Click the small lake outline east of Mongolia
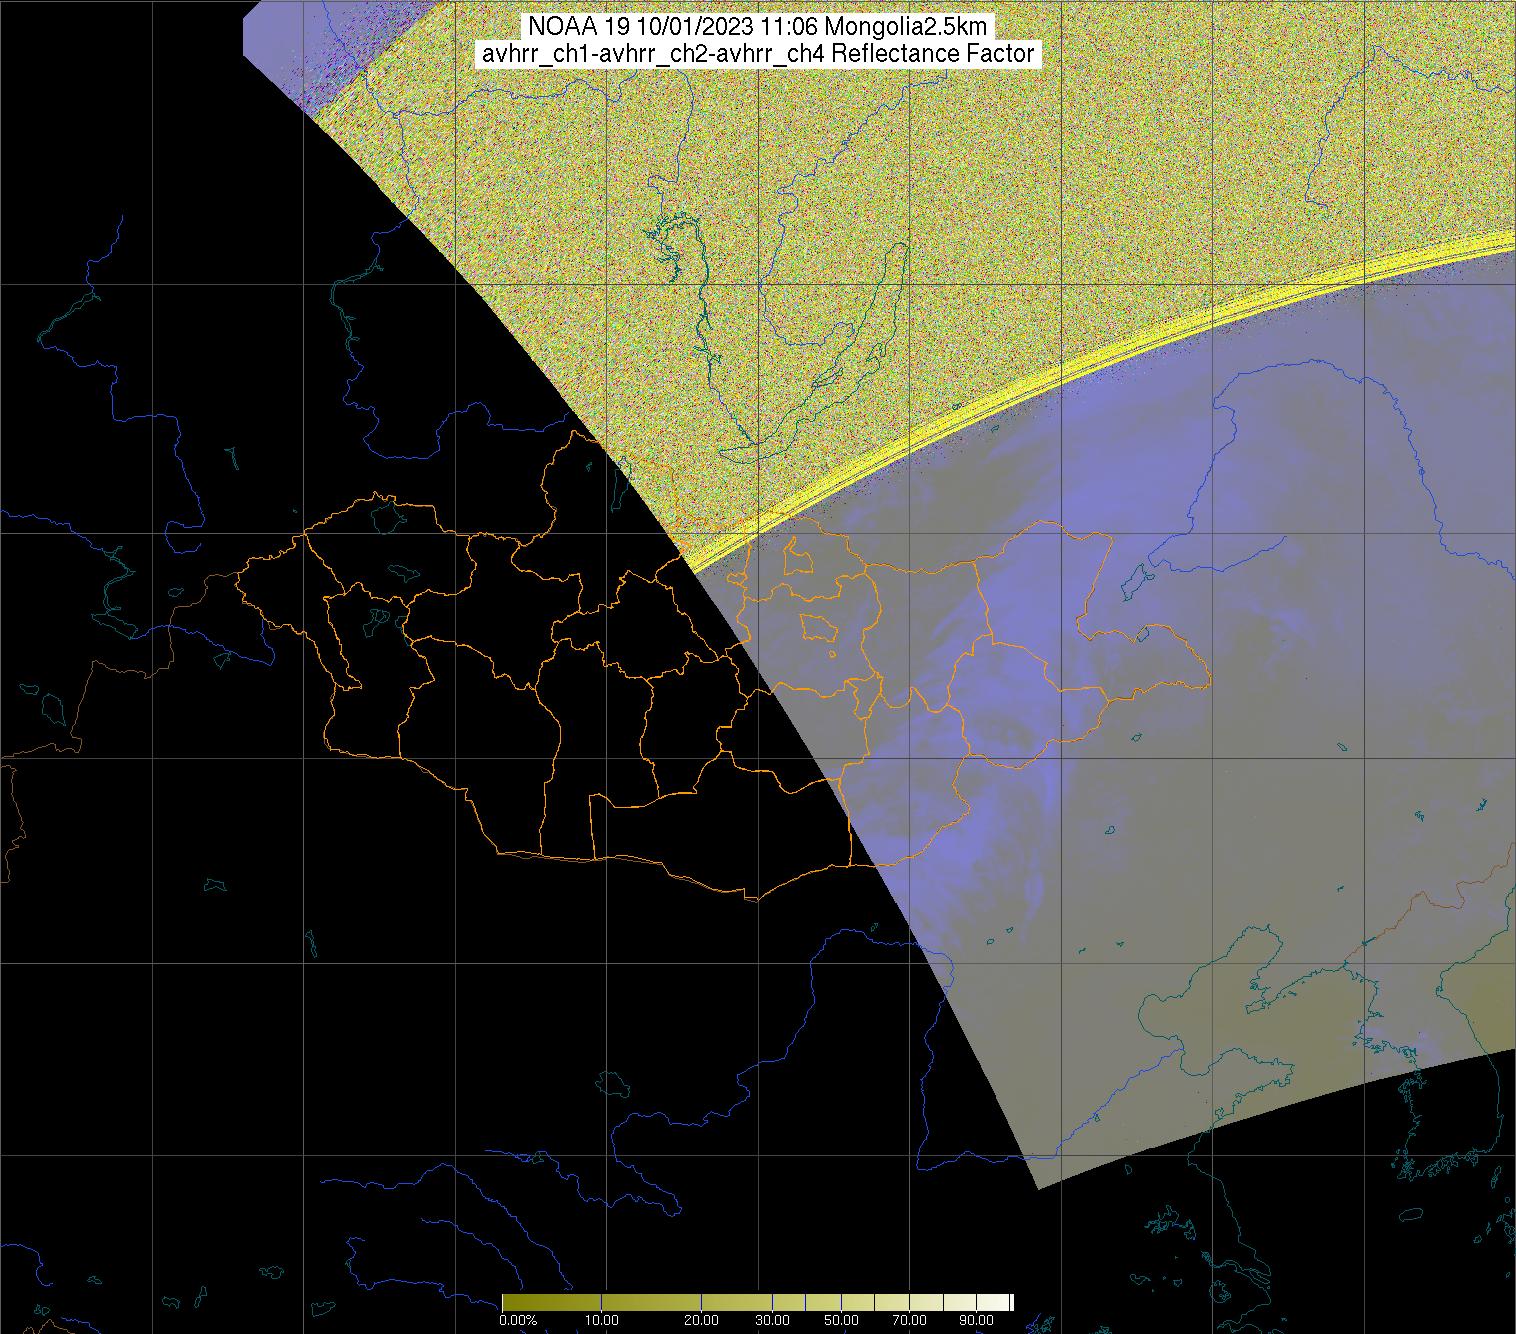The width and height of the screenshot is (1516, 1334). (x=1135, y=580)
